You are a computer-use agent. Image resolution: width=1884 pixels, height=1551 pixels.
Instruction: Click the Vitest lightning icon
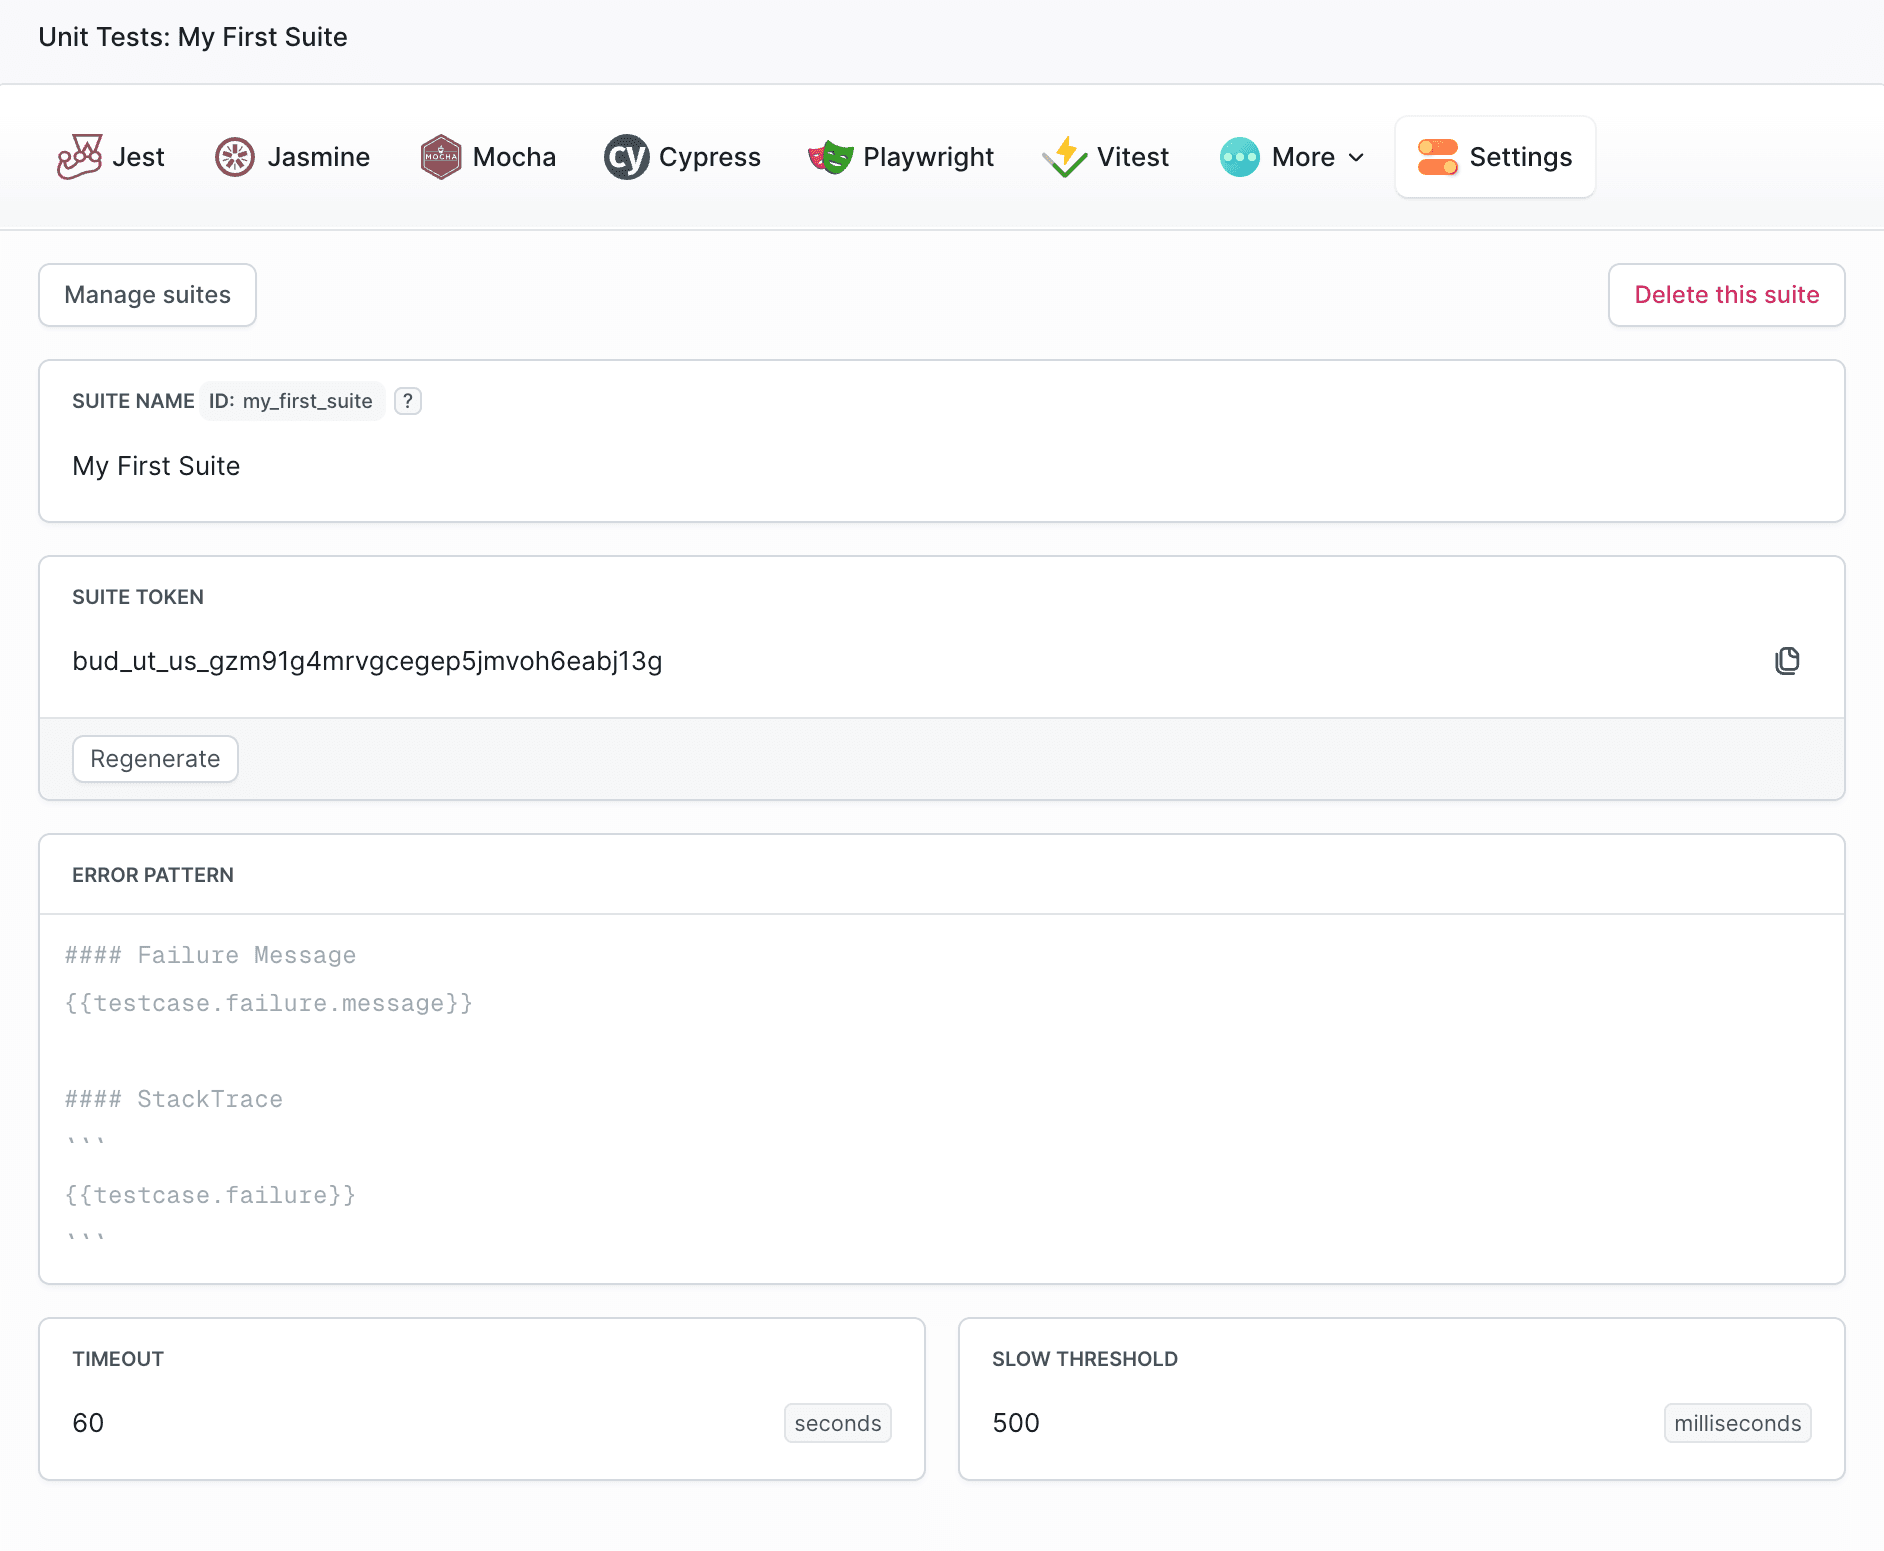click(1065, 157)
